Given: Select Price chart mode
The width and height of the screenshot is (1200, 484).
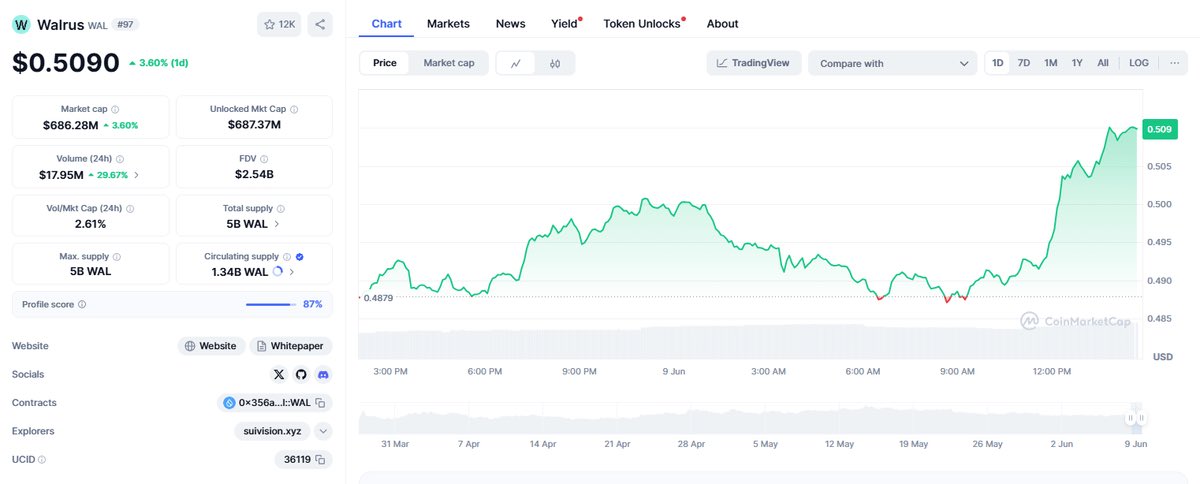Looking at the screenshot, I should click(x=385, y=63).
